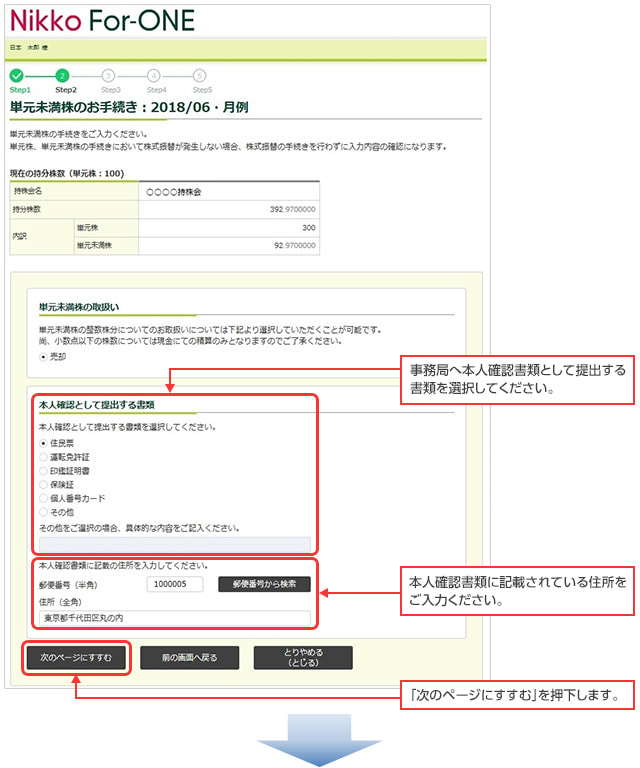Screen dimensions: 640x768
Task: Focus the 郵便番号 input field
Action: point(175,584)
